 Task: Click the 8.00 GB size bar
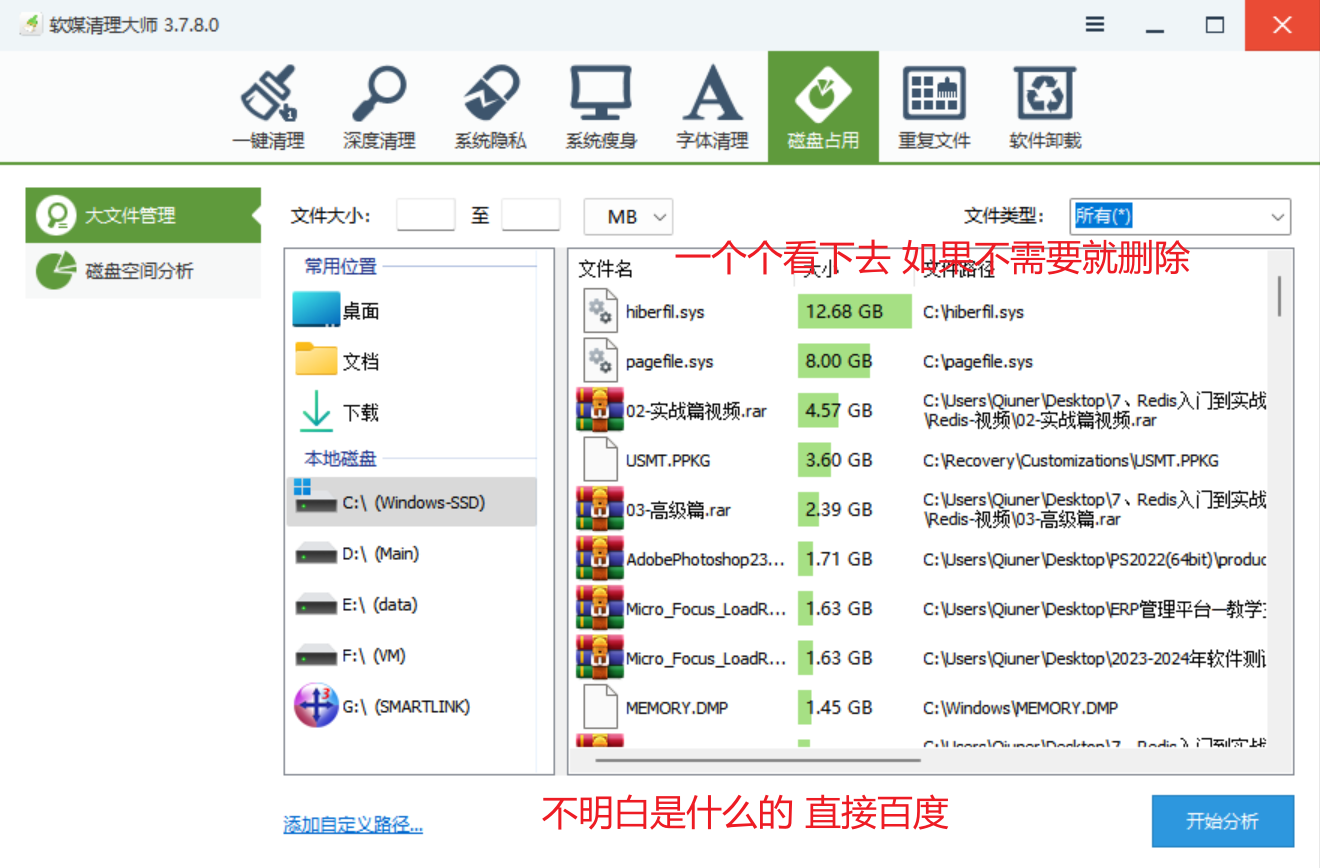[x=835, y=361]
